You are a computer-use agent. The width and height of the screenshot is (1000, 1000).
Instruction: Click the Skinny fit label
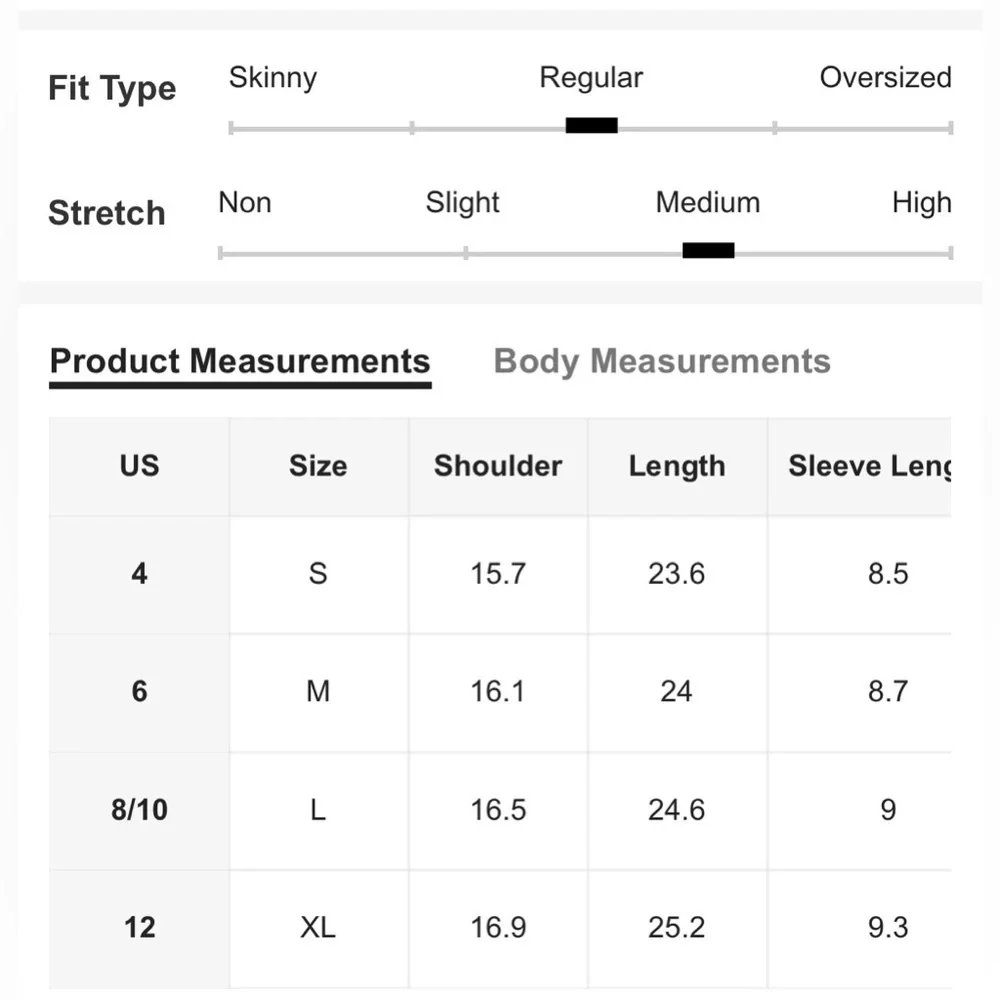tap(273, 78)
